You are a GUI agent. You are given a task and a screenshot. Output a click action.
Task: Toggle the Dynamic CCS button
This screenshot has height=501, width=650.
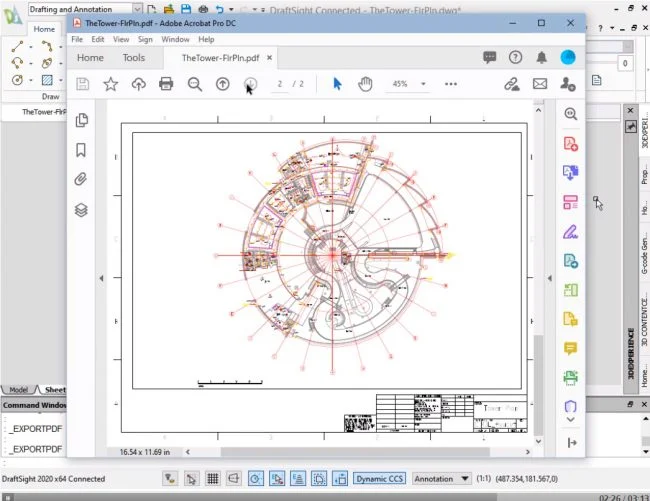pos(380,479)
